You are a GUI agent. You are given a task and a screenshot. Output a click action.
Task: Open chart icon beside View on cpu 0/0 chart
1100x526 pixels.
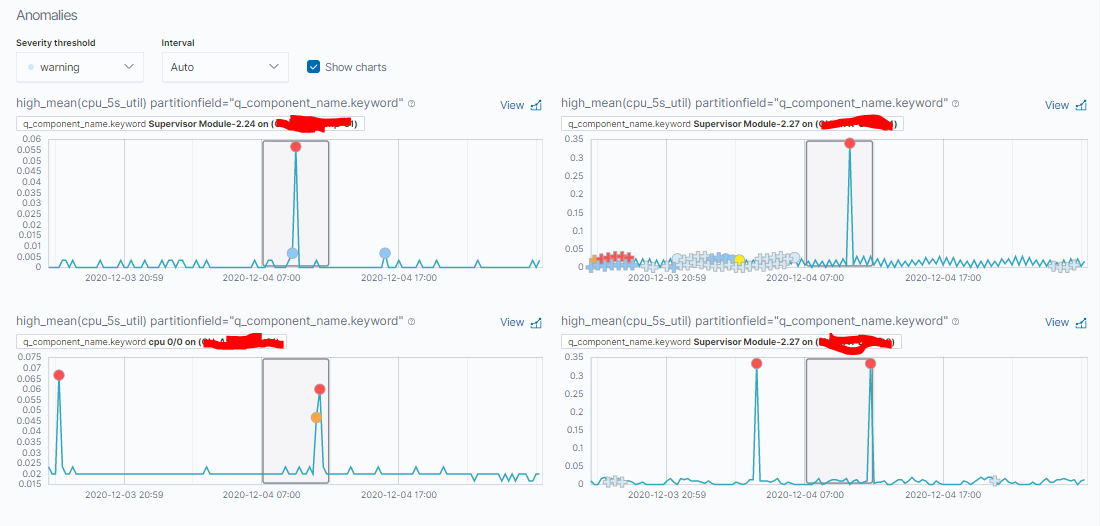[537, 323]
